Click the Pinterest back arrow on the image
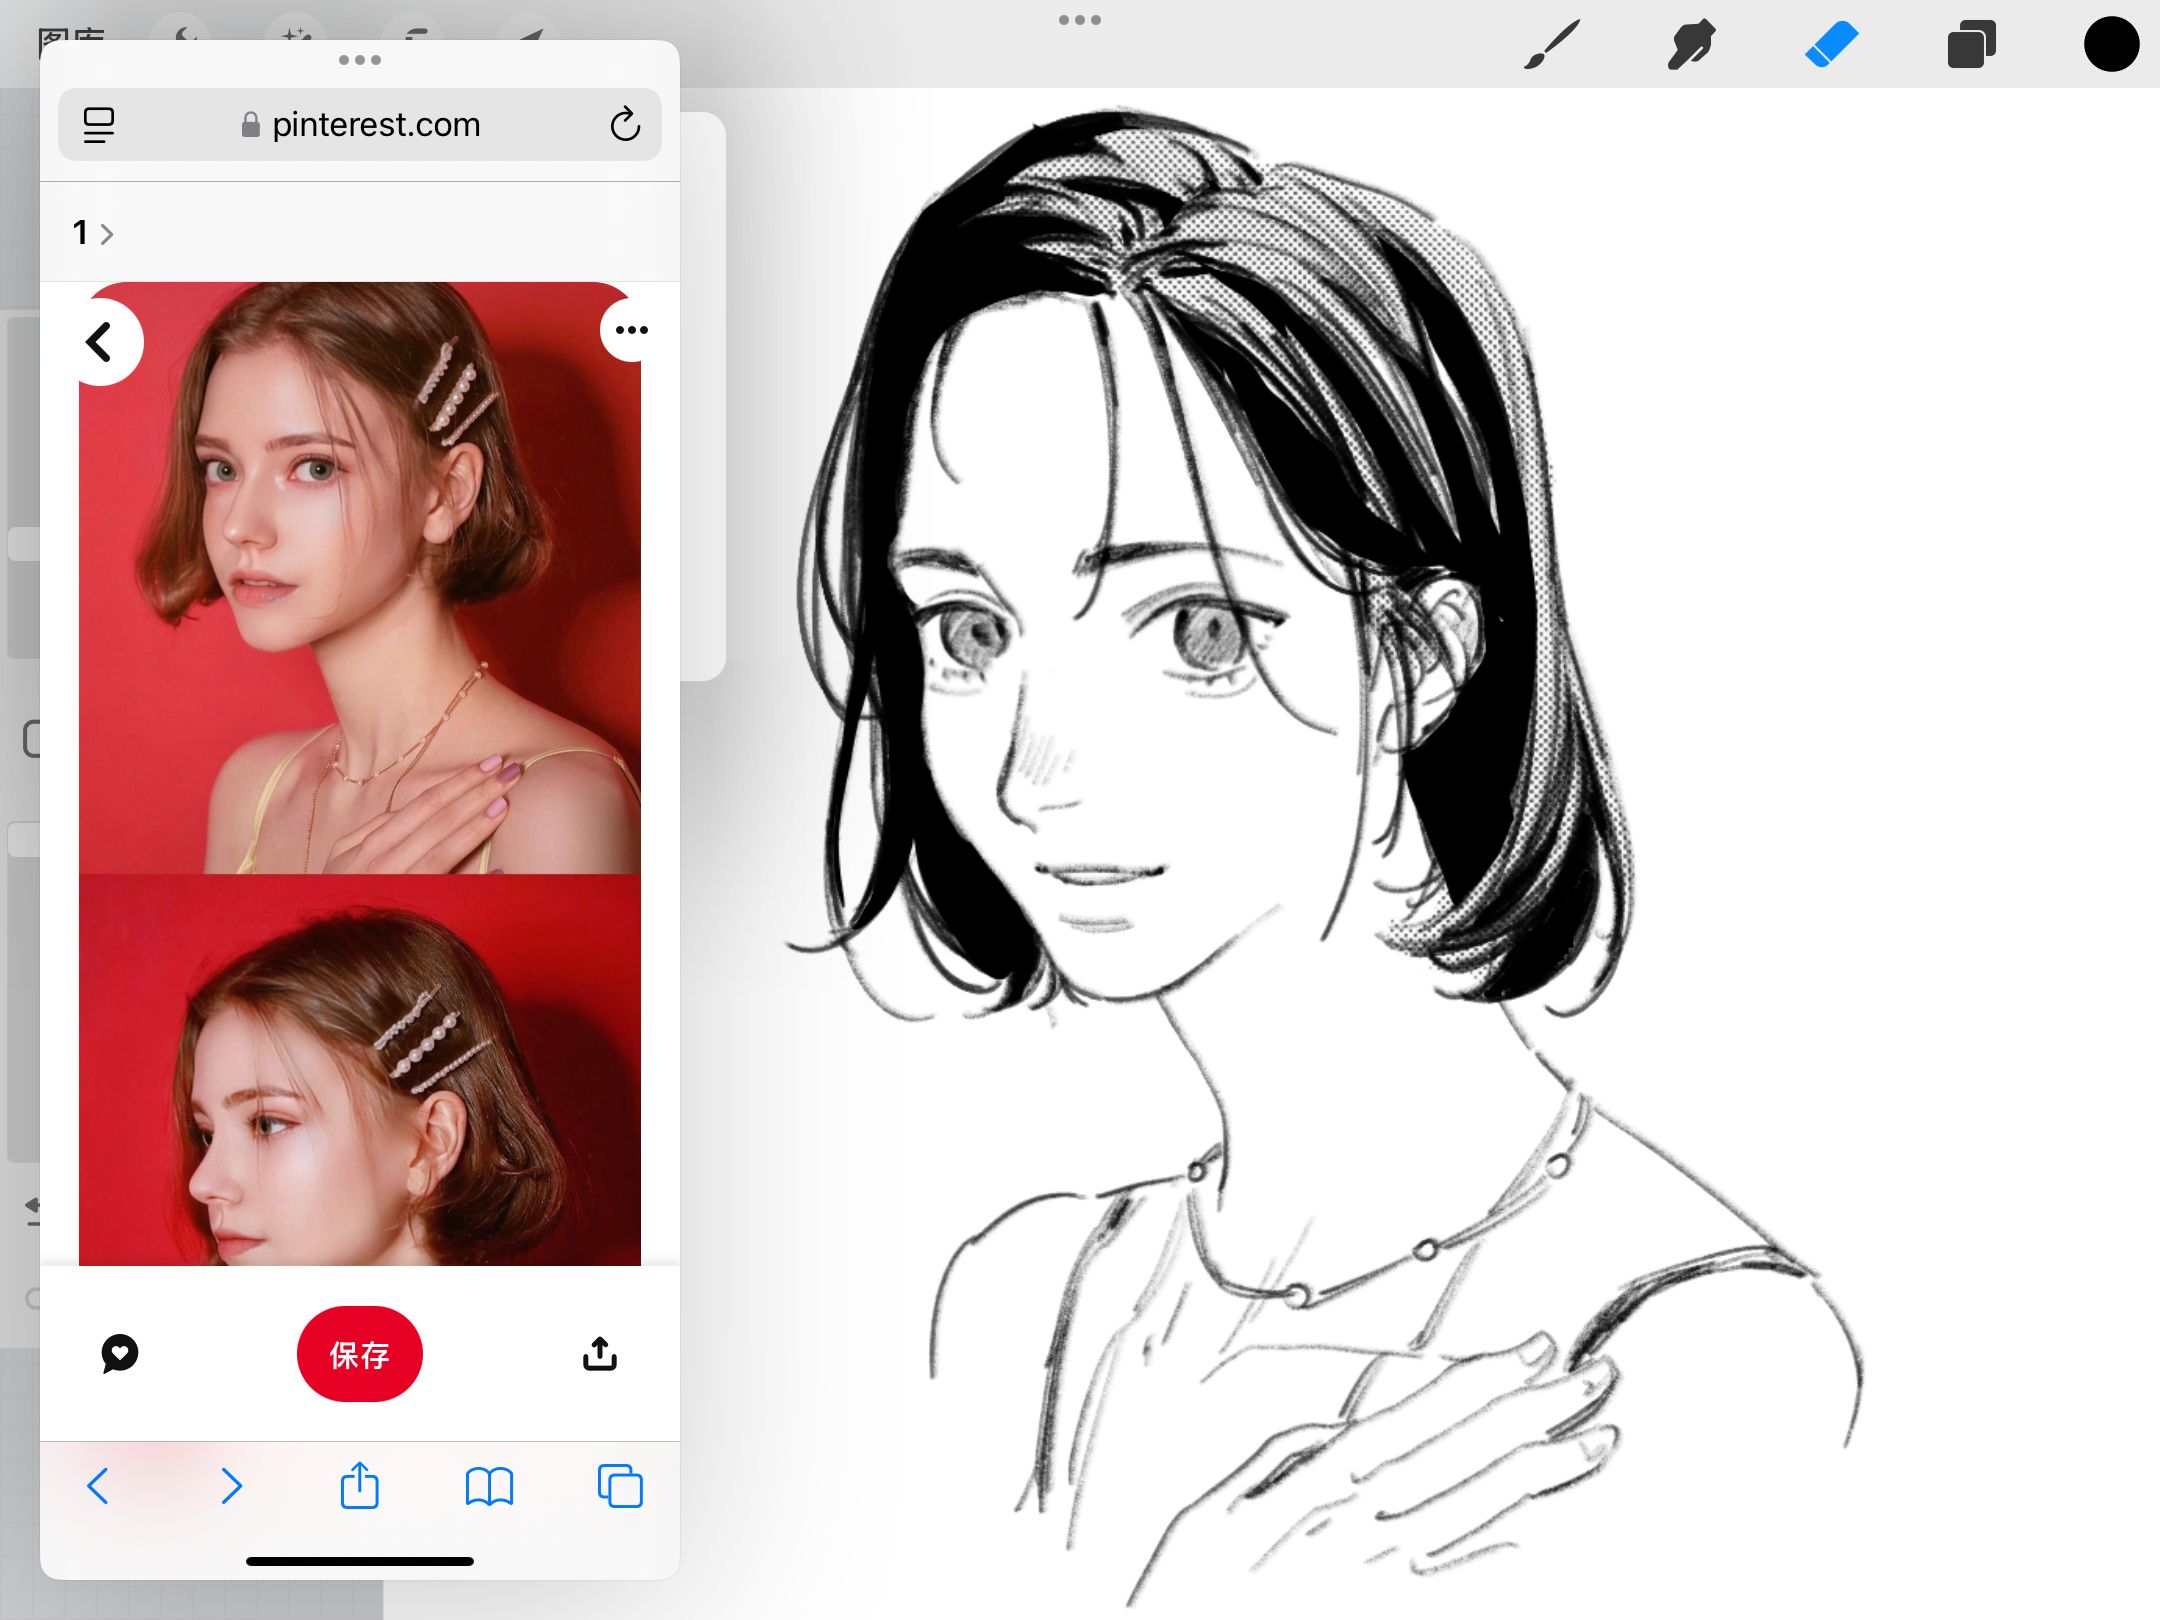Image resolution: width=2160 pixels, height=1620 pixels. click(100, 342)
